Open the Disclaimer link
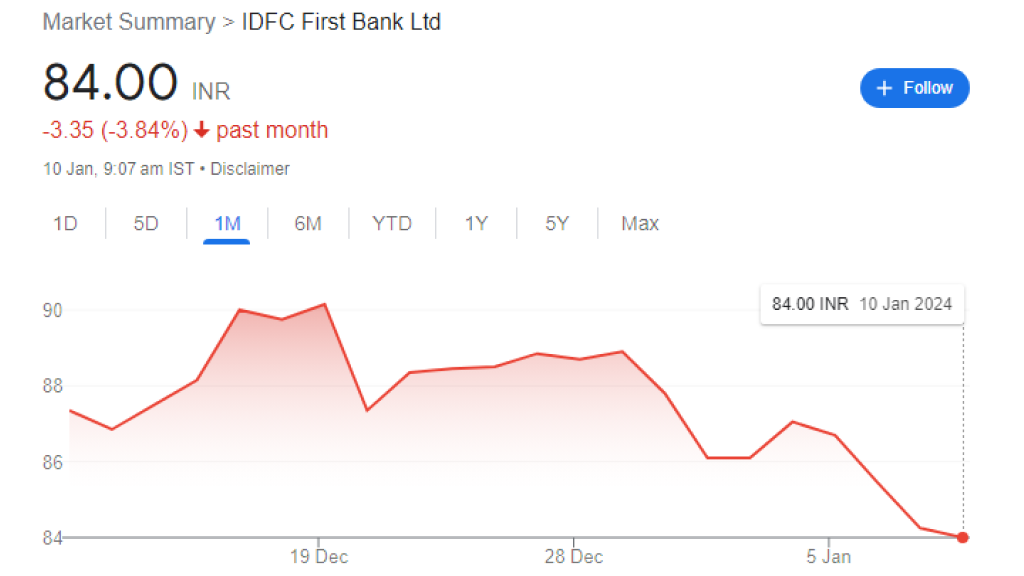 point(250,169)
